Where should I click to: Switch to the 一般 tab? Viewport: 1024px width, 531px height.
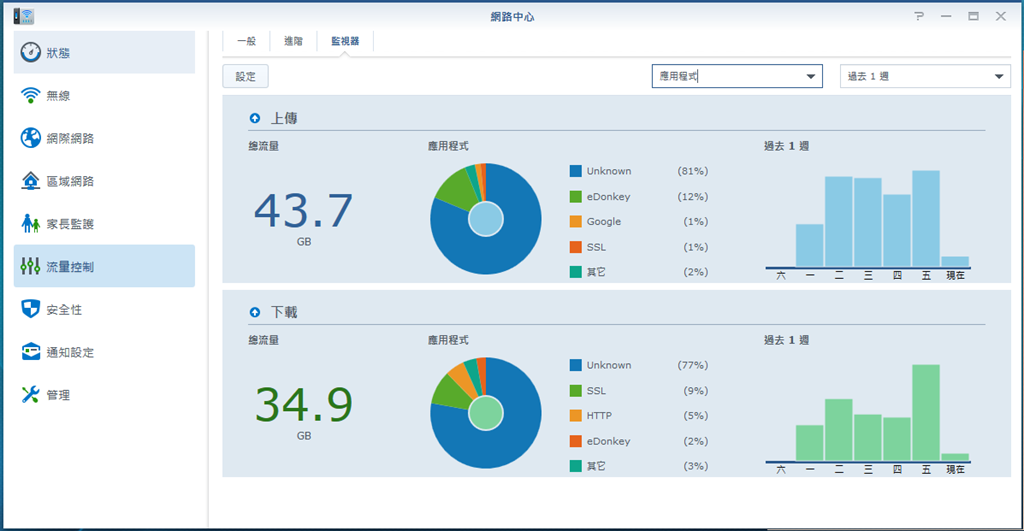tap(246, 41)
